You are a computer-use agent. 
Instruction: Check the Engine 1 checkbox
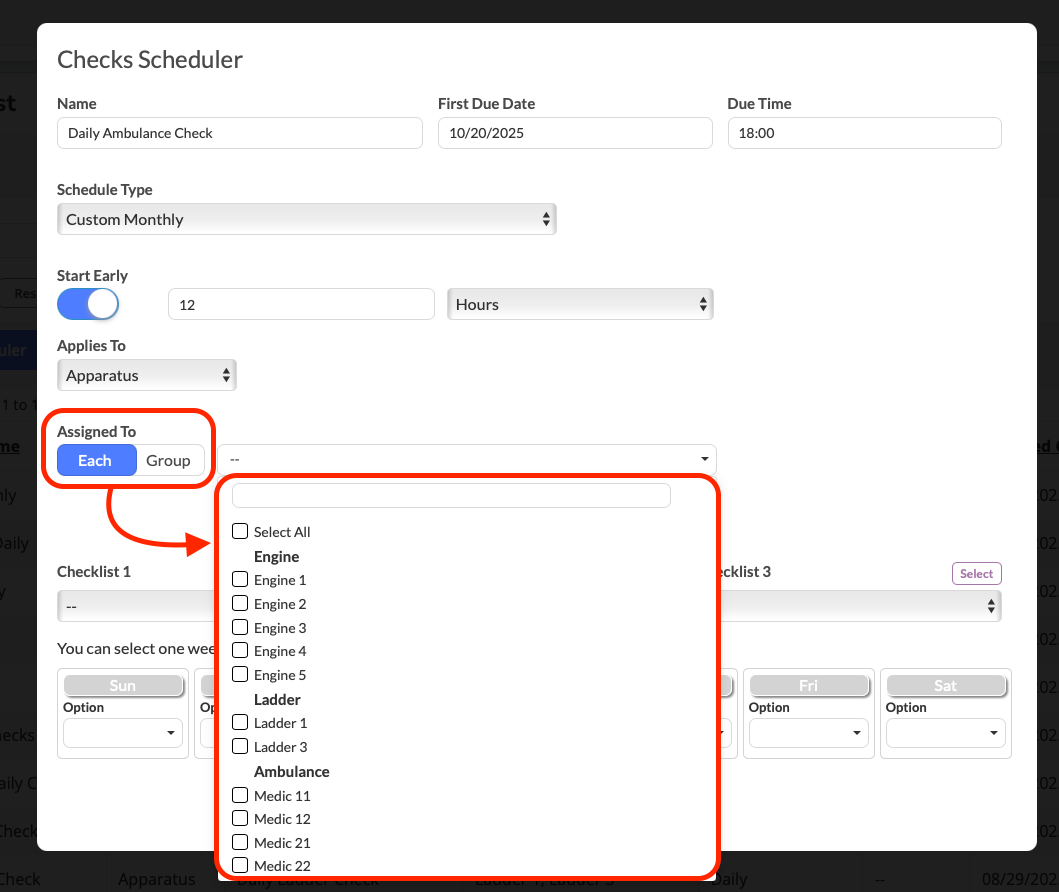pos(240,580)
